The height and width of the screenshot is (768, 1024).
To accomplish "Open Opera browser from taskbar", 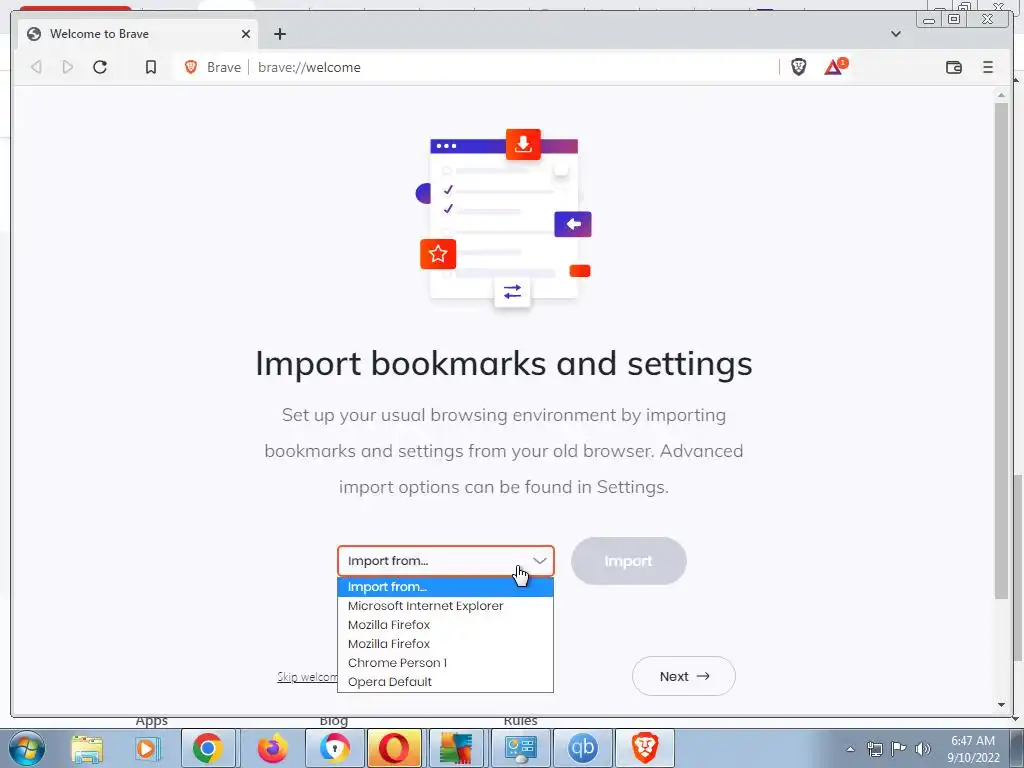I will 394,748.
